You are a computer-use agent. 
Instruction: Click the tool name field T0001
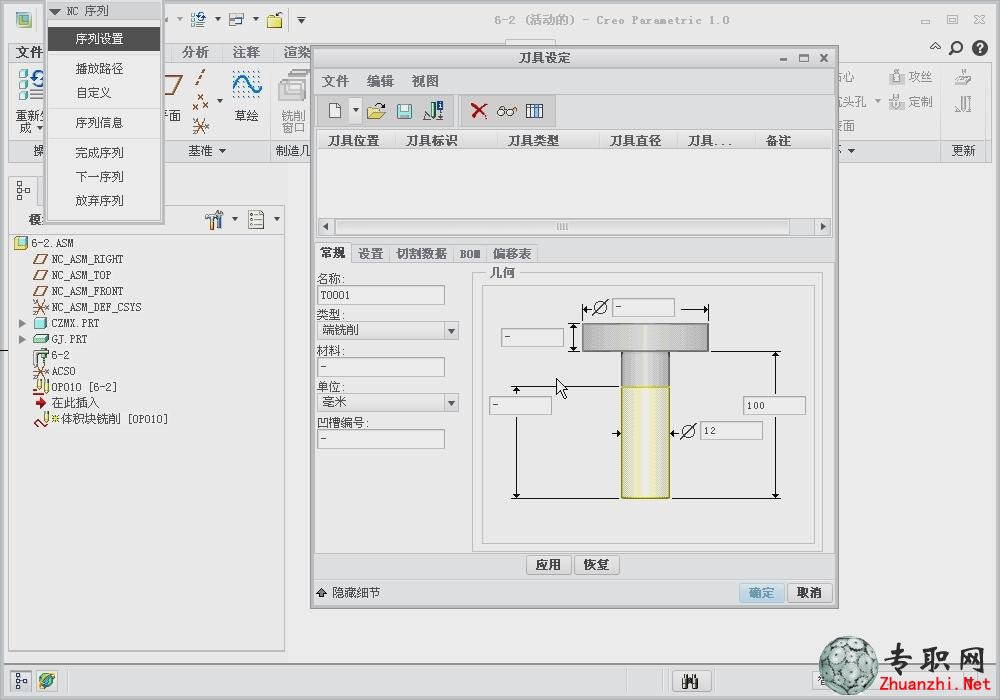click(381, 295)
